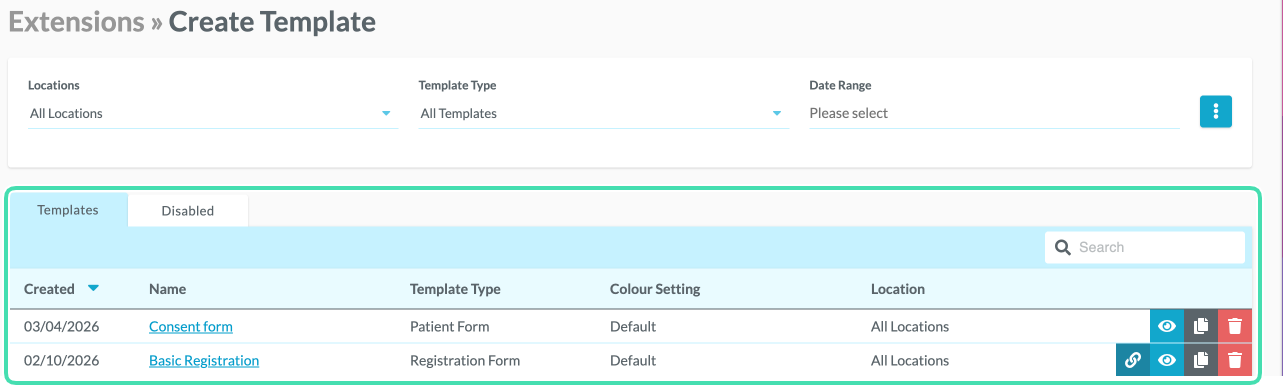Go to Extensions breadcrumb
Viewport: 1283px width, 387px height.
78,21
